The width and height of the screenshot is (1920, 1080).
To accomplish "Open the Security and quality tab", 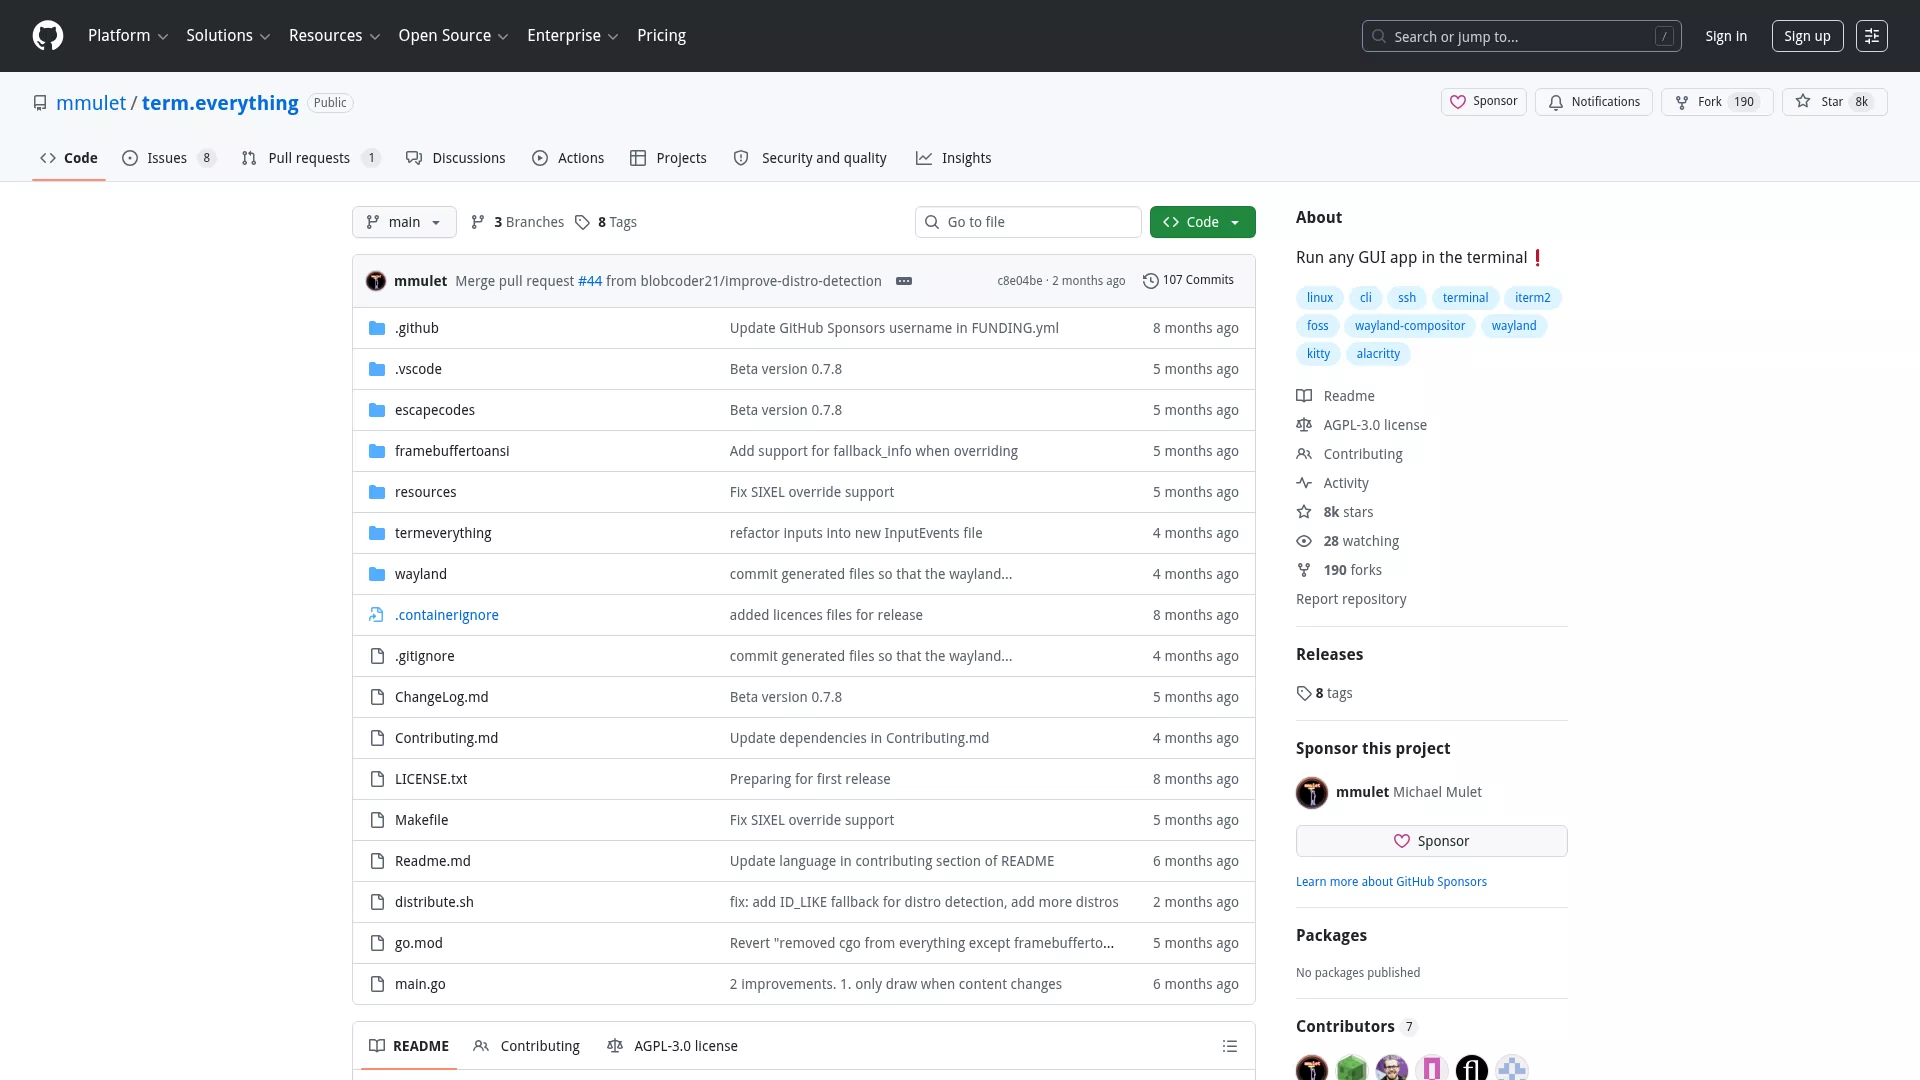I will click(810, 158).
